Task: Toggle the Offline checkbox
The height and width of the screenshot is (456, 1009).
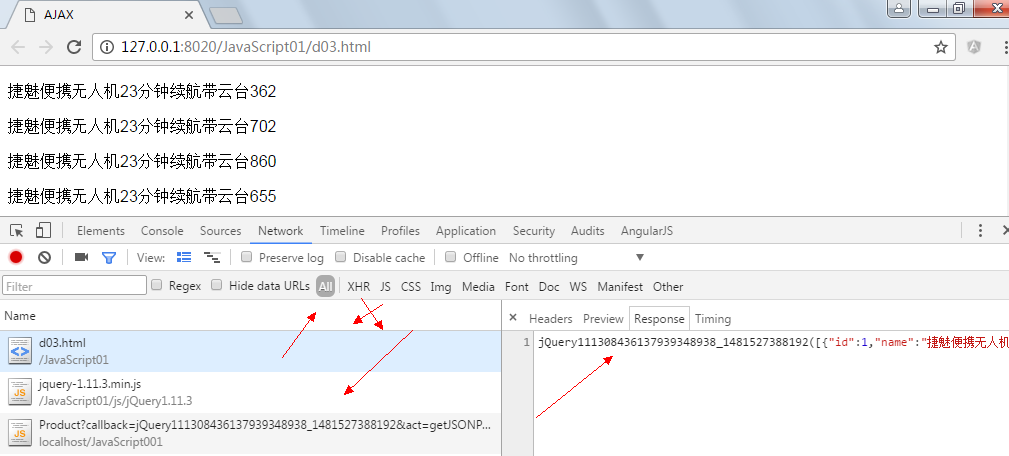Action: [x=450, y=257]
